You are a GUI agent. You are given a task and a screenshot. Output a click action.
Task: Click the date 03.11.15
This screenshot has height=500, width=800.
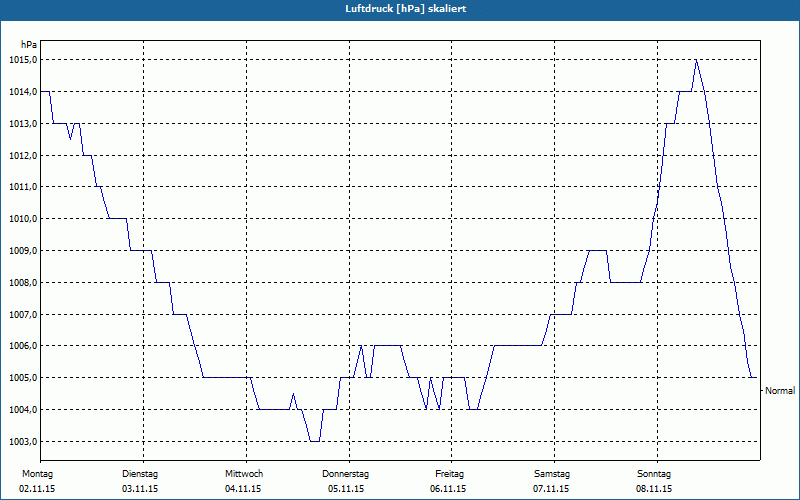click(x=140, y=489)
